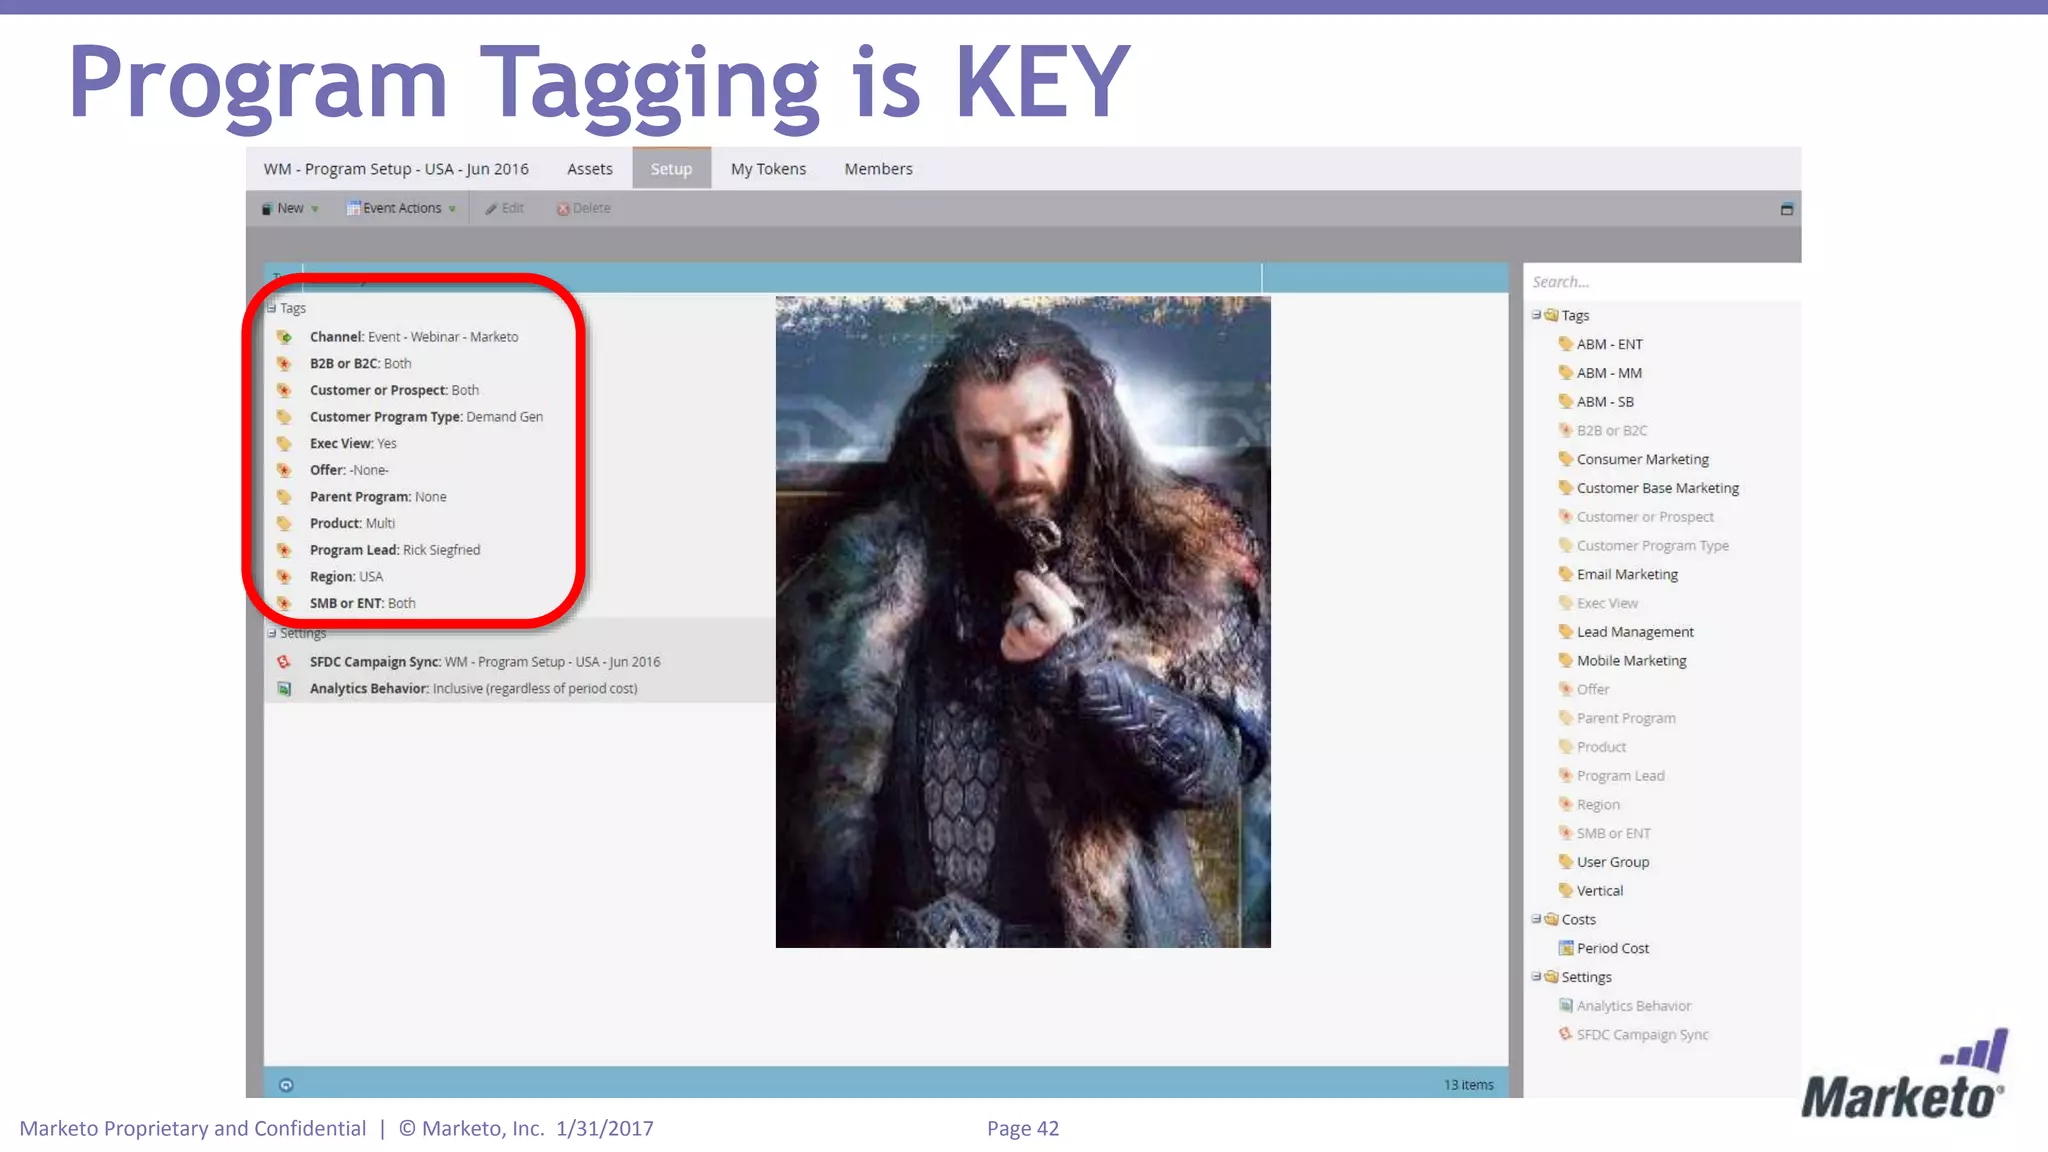Select Mobile Marketing tag in the tree

point(1631,661)
